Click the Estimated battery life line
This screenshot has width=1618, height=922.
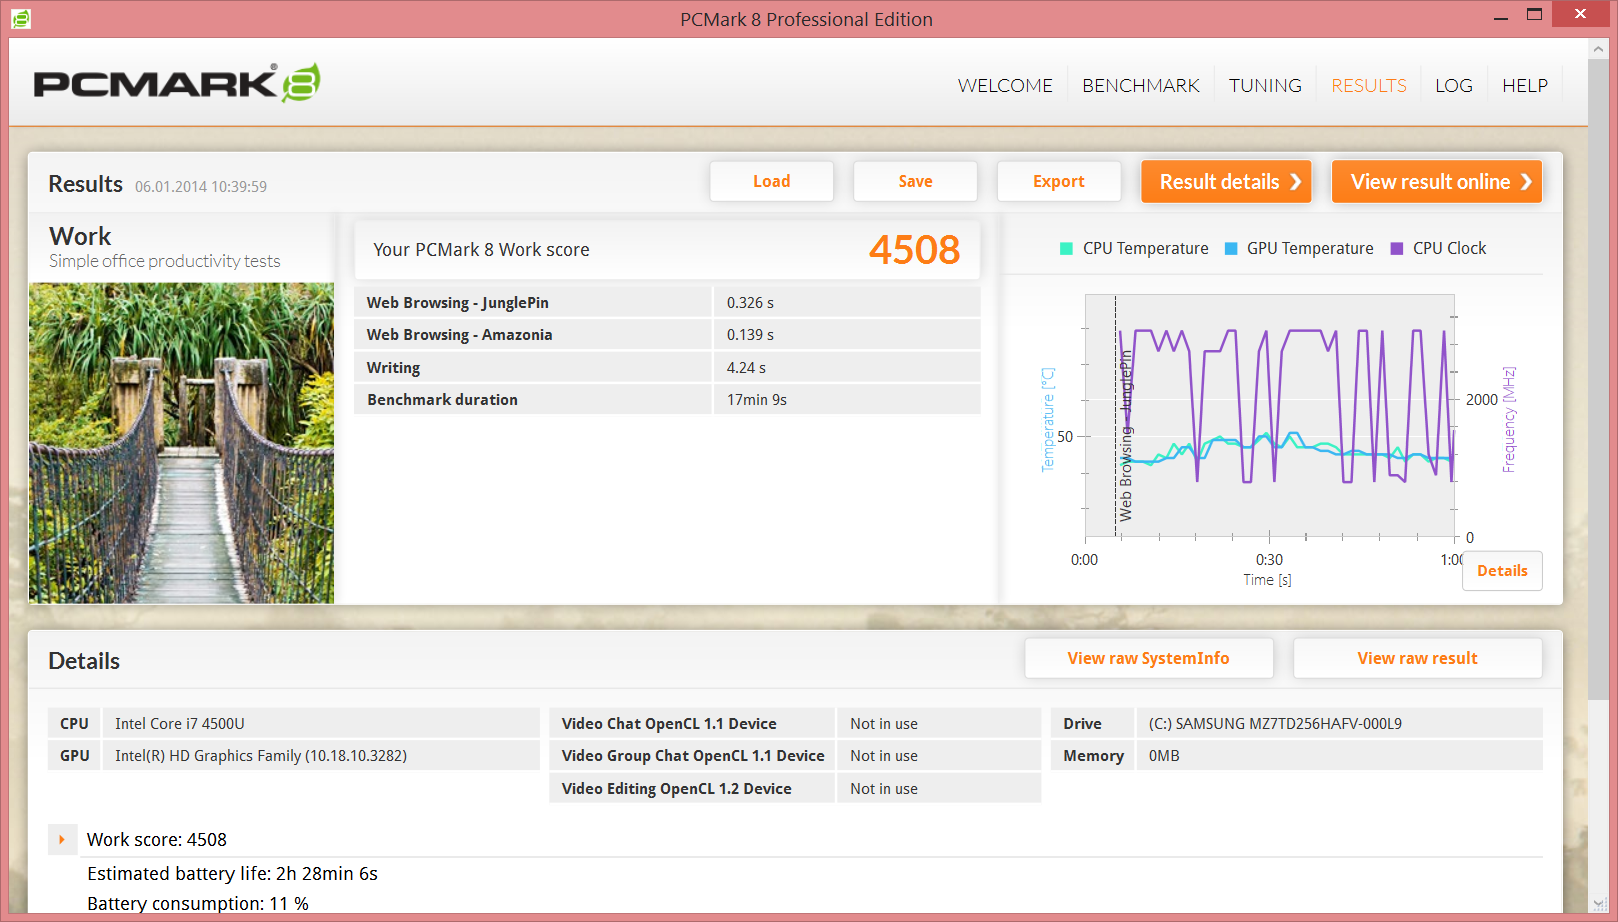(x=232, y=873)
